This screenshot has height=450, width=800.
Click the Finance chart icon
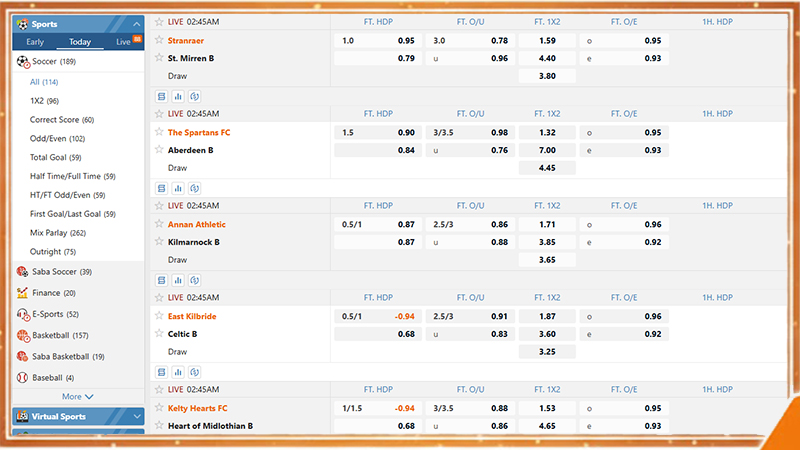(22, 293)
